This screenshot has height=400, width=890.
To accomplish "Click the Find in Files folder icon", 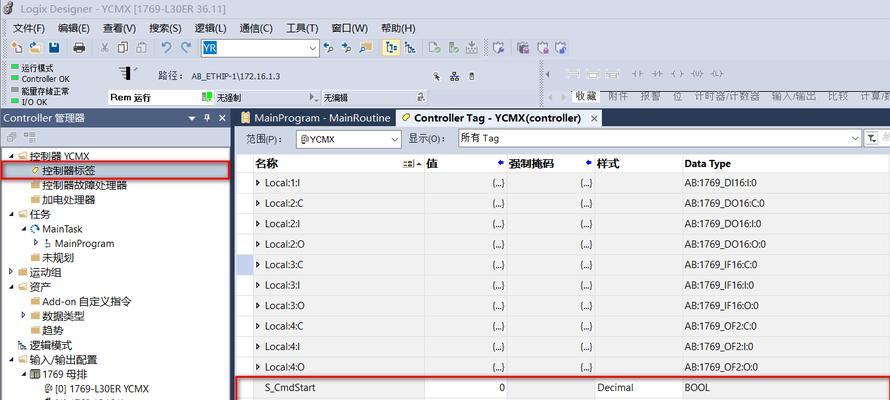I will [x=366, y=48].
